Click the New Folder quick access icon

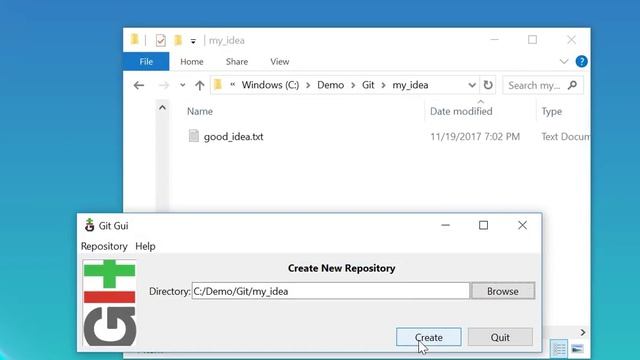click(178, 40)
